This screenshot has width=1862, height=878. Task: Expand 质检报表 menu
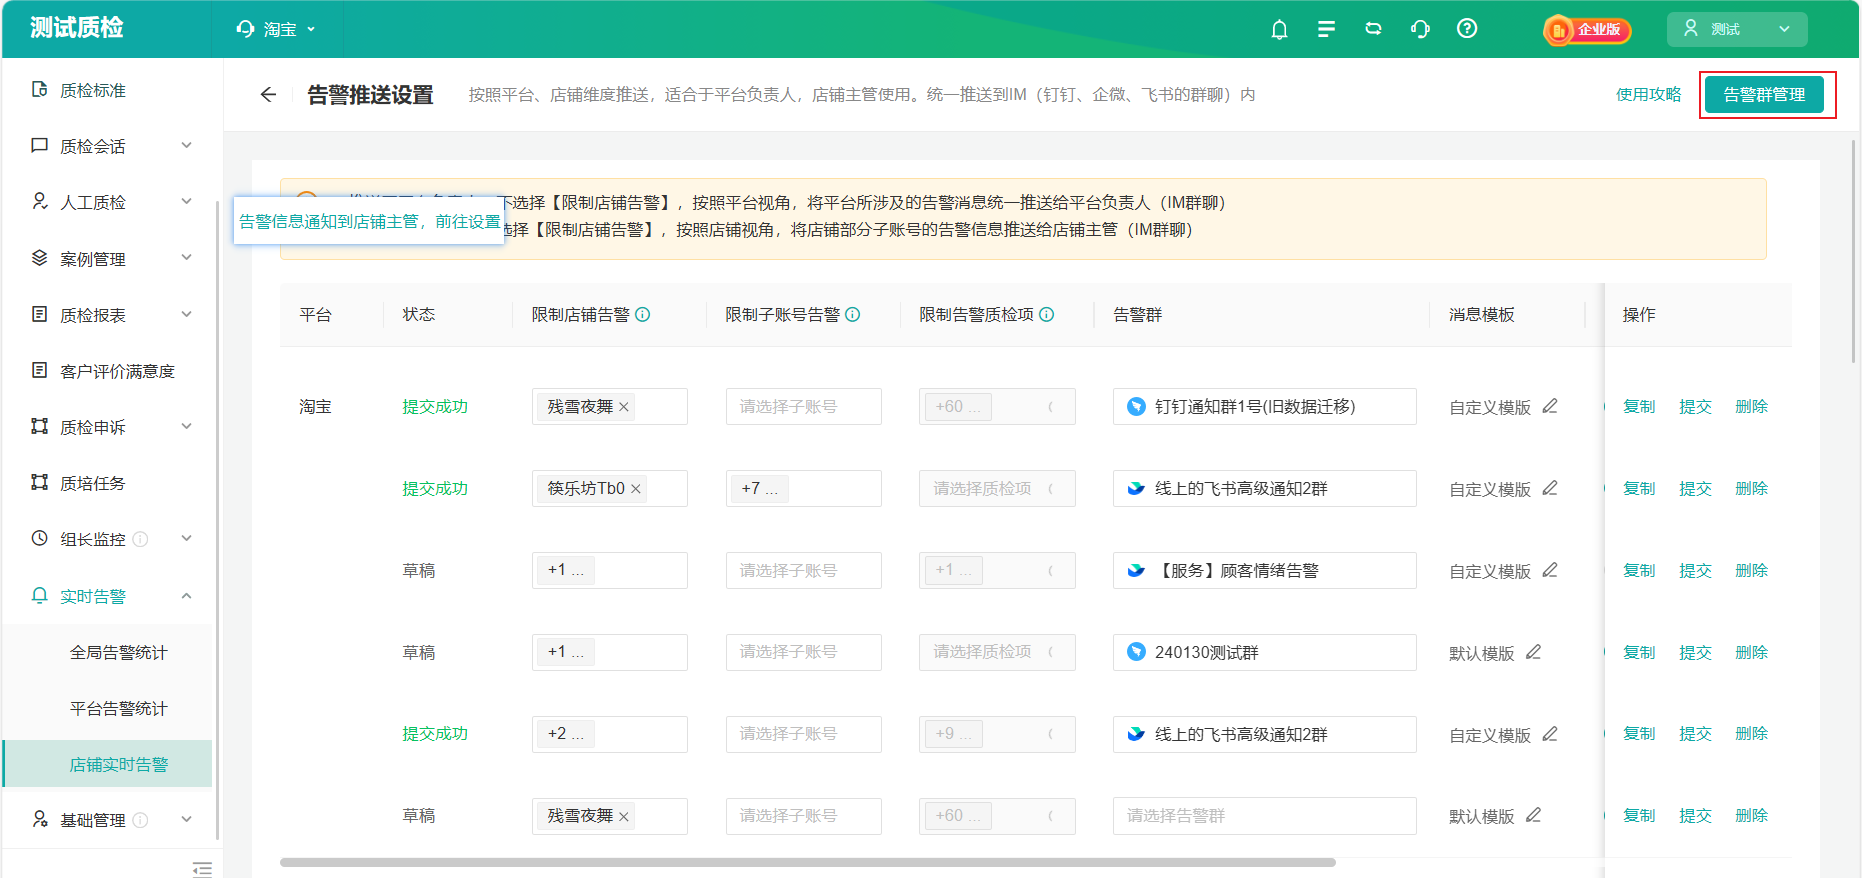coord(186,315)
